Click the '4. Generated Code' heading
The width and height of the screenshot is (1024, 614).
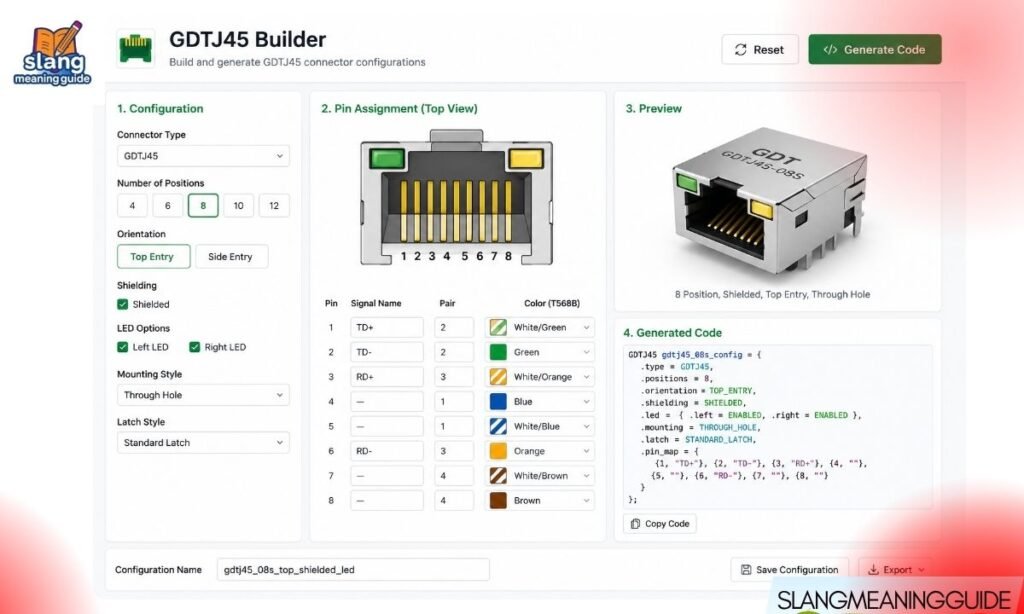(672, 332)
